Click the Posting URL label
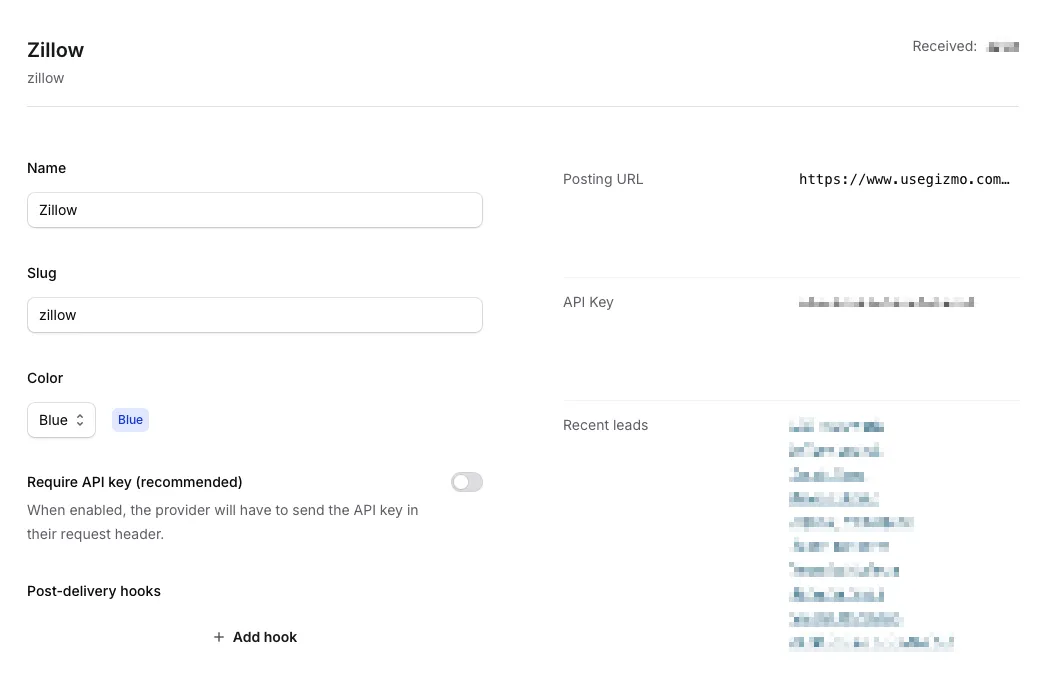The height and width of the screenshot is (680, 1040). (x=603, y=179)
